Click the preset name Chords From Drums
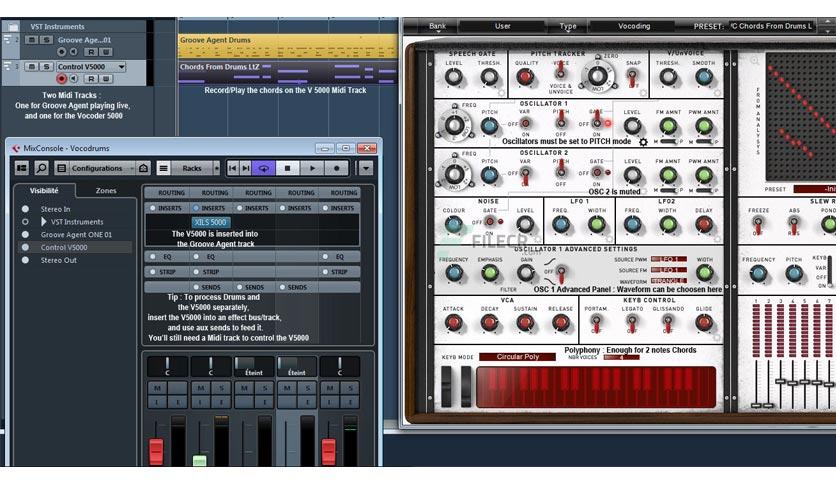This screenshot has height=484, width=836. 771,26
